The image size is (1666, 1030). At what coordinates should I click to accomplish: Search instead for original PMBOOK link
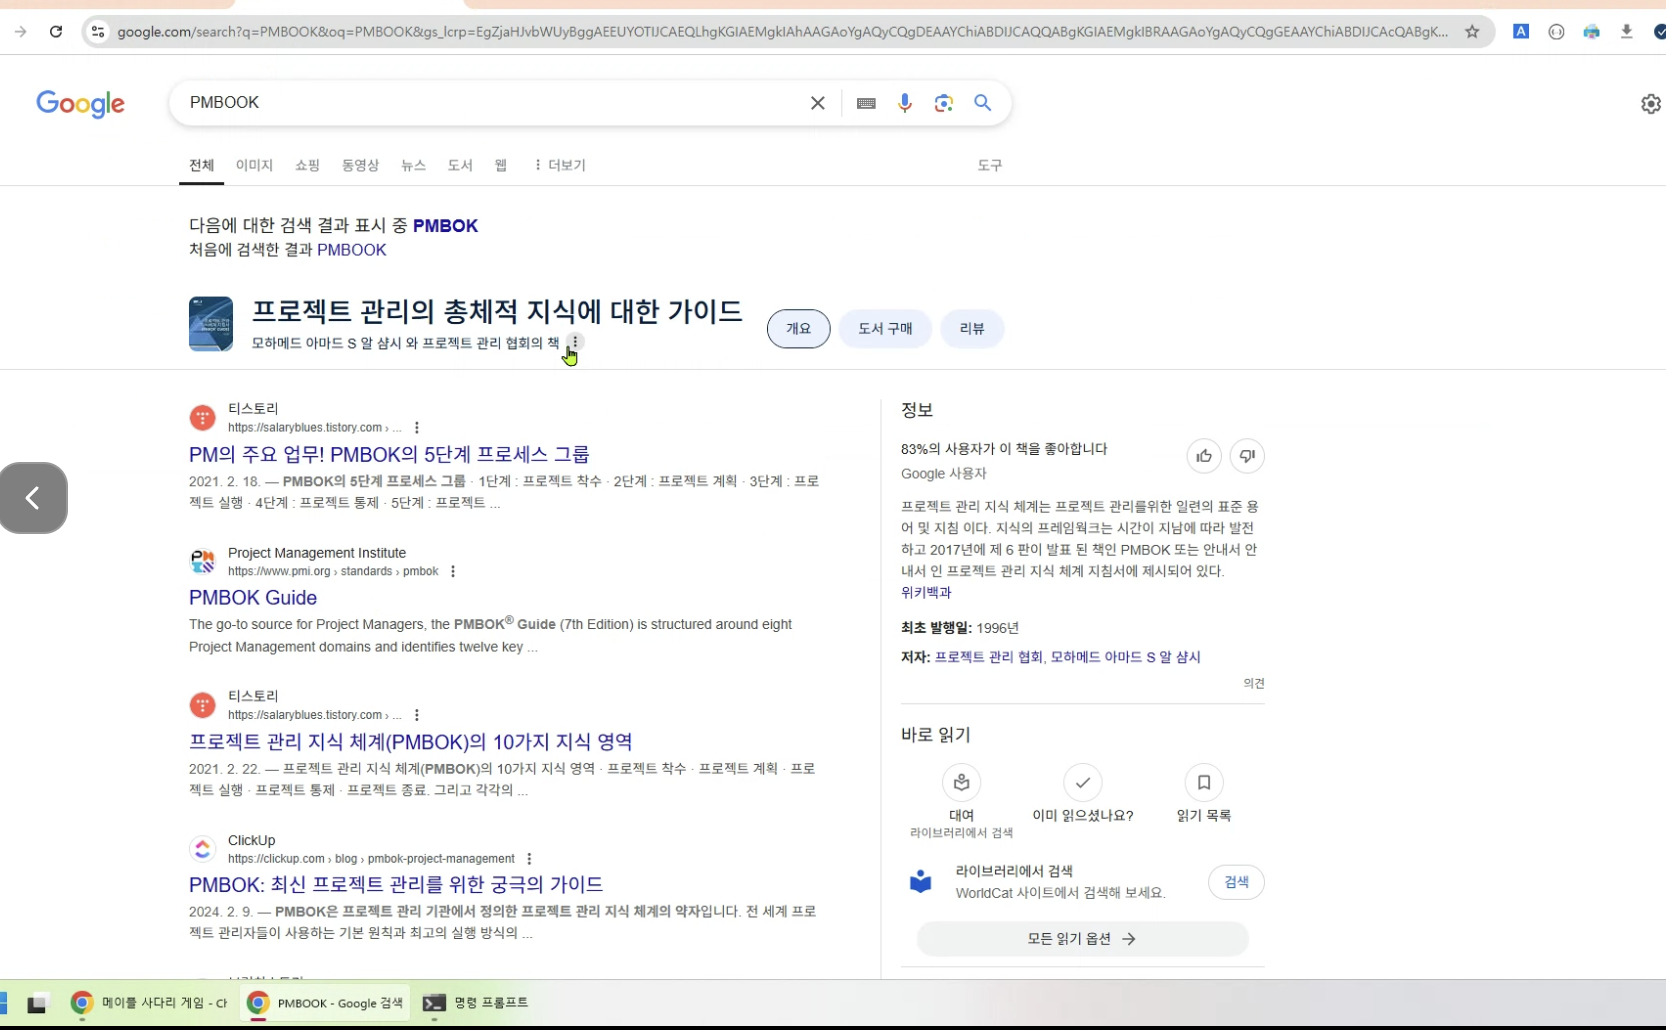351,250
